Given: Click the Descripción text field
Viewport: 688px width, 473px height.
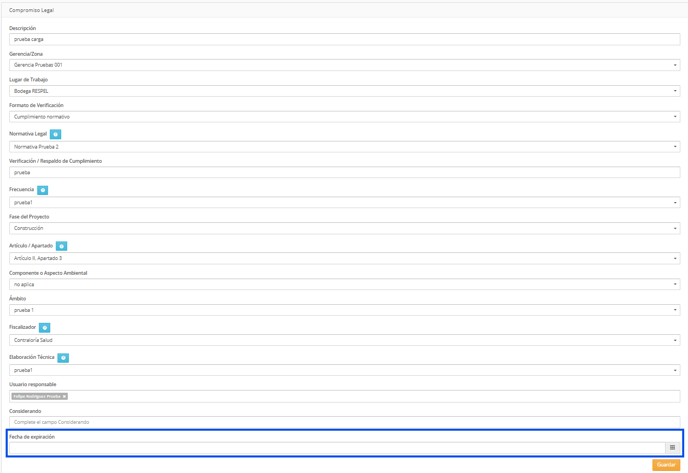Looking at the screenshot, I should [x=344, y=39].
